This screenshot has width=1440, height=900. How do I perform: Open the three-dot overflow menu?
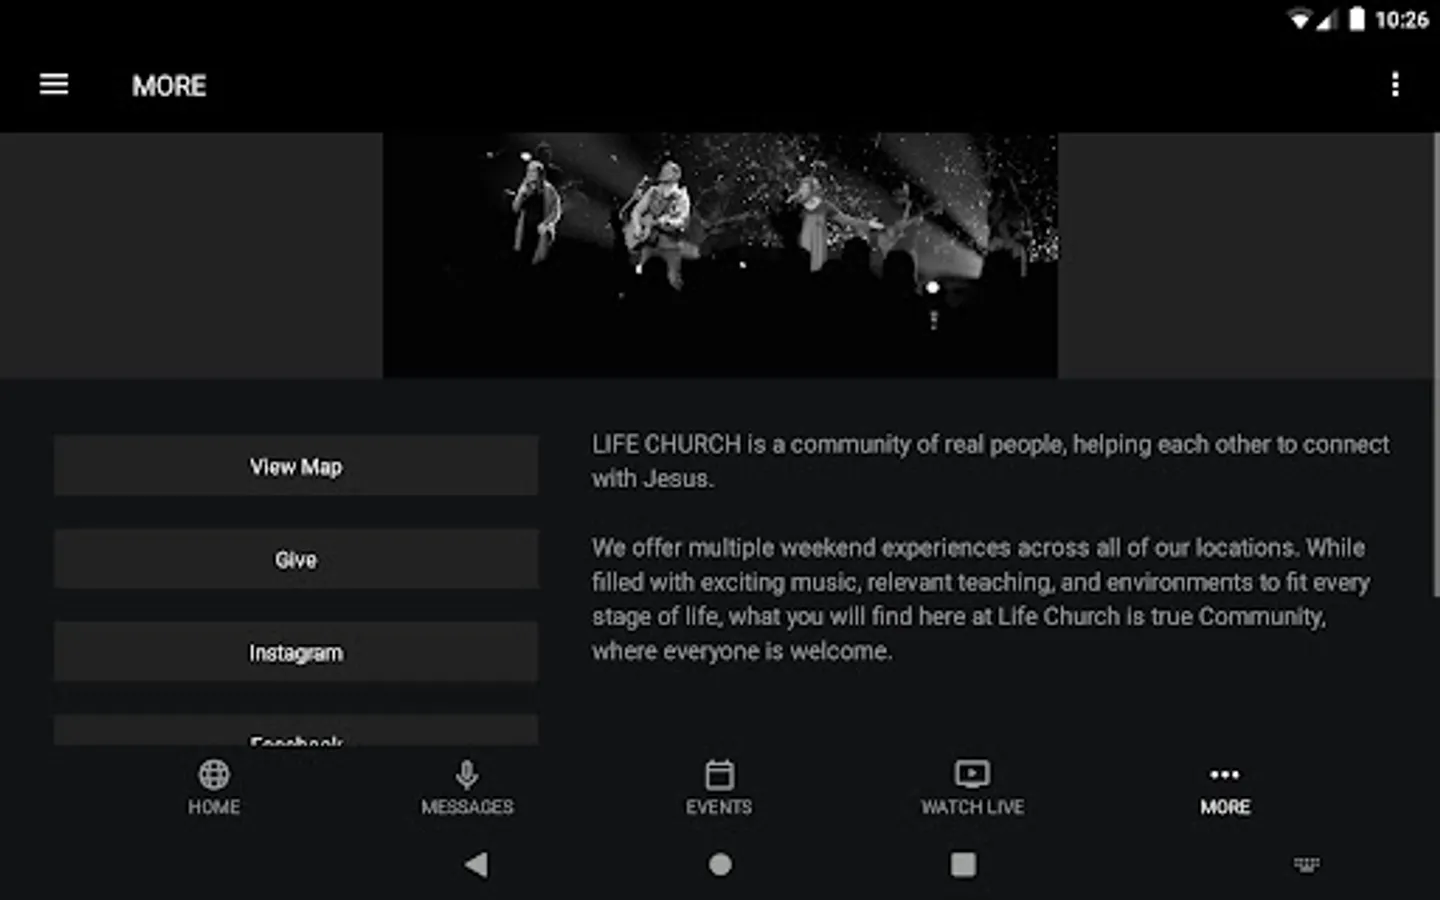(1395, 85)
